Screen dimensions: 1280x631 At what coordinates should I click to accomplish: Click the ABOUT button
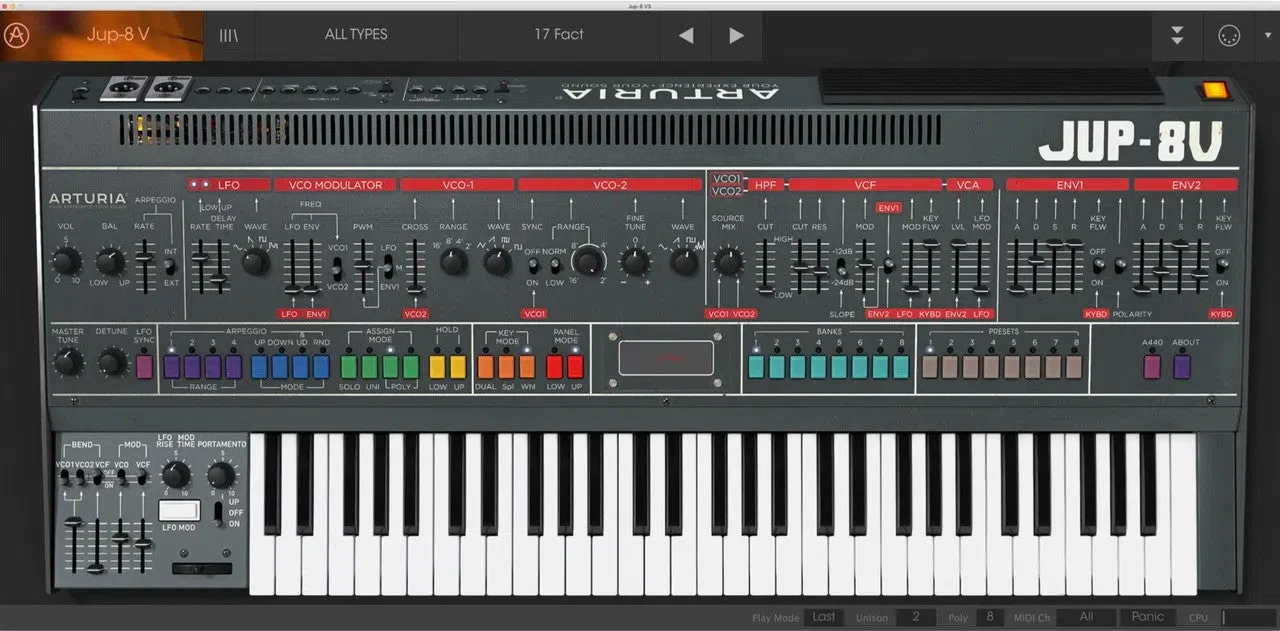click(1182, 367)
